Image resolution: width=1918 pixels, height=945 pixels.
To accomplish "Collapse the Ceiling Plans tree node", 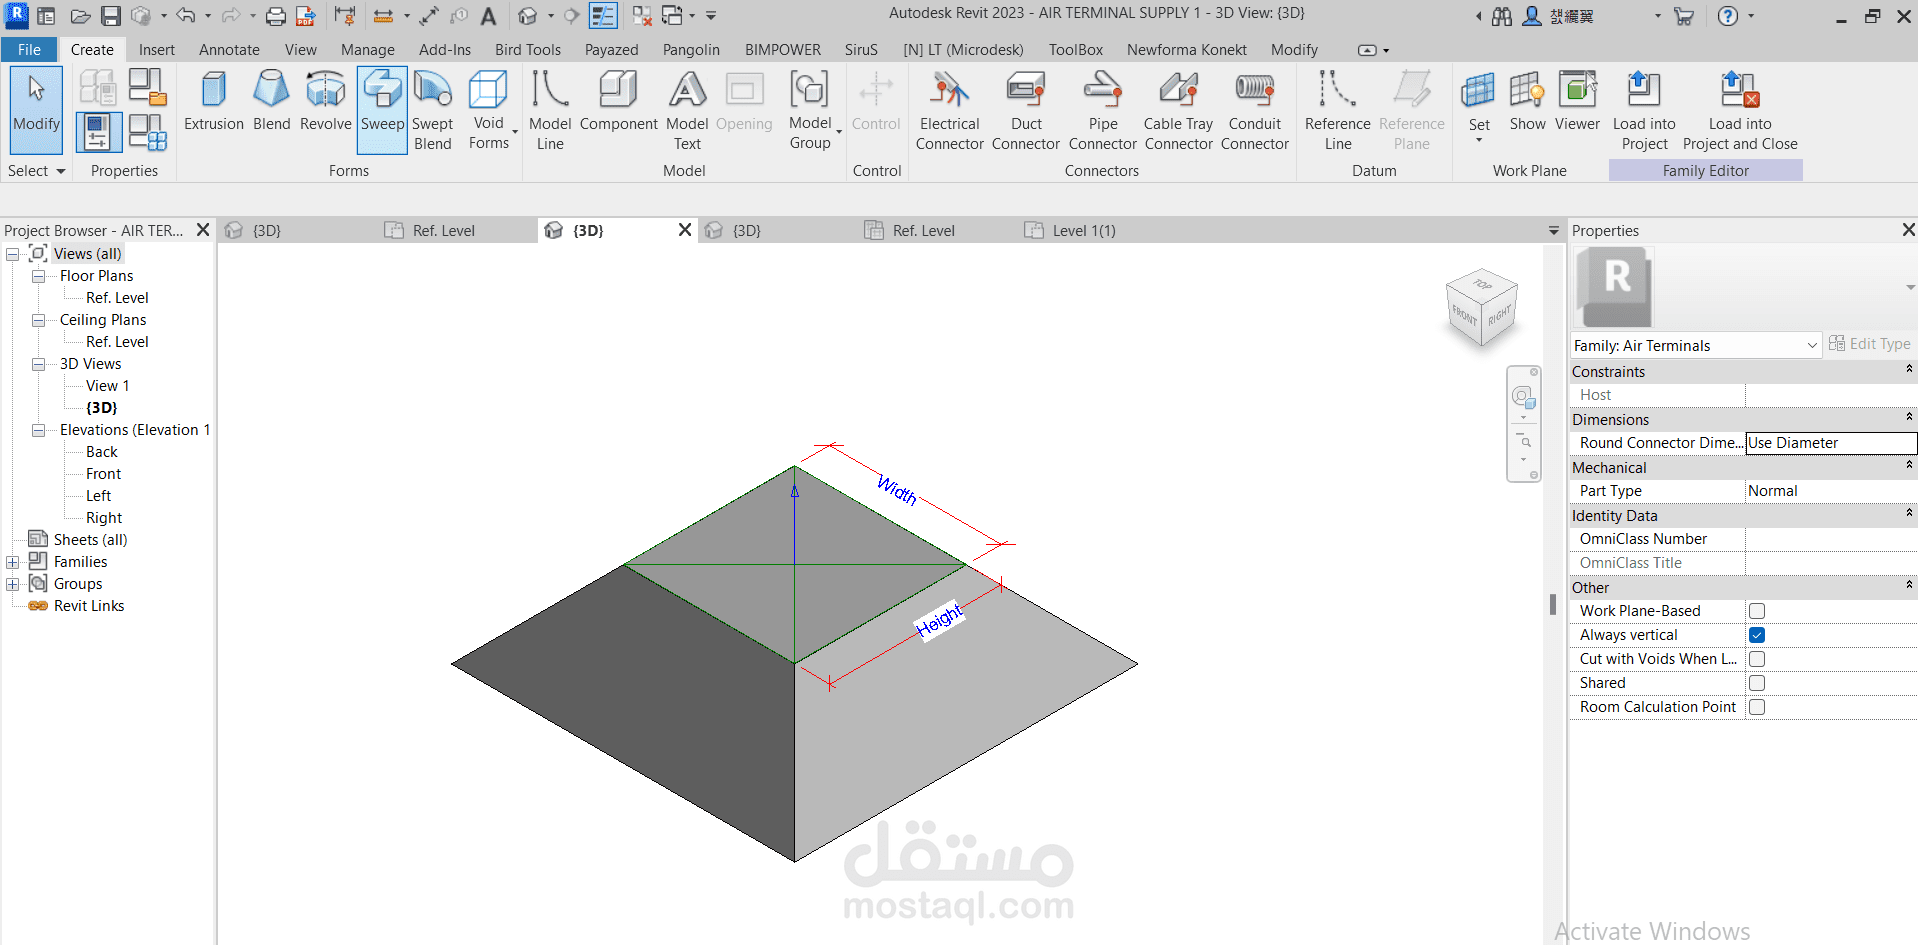I will (38, 320).
